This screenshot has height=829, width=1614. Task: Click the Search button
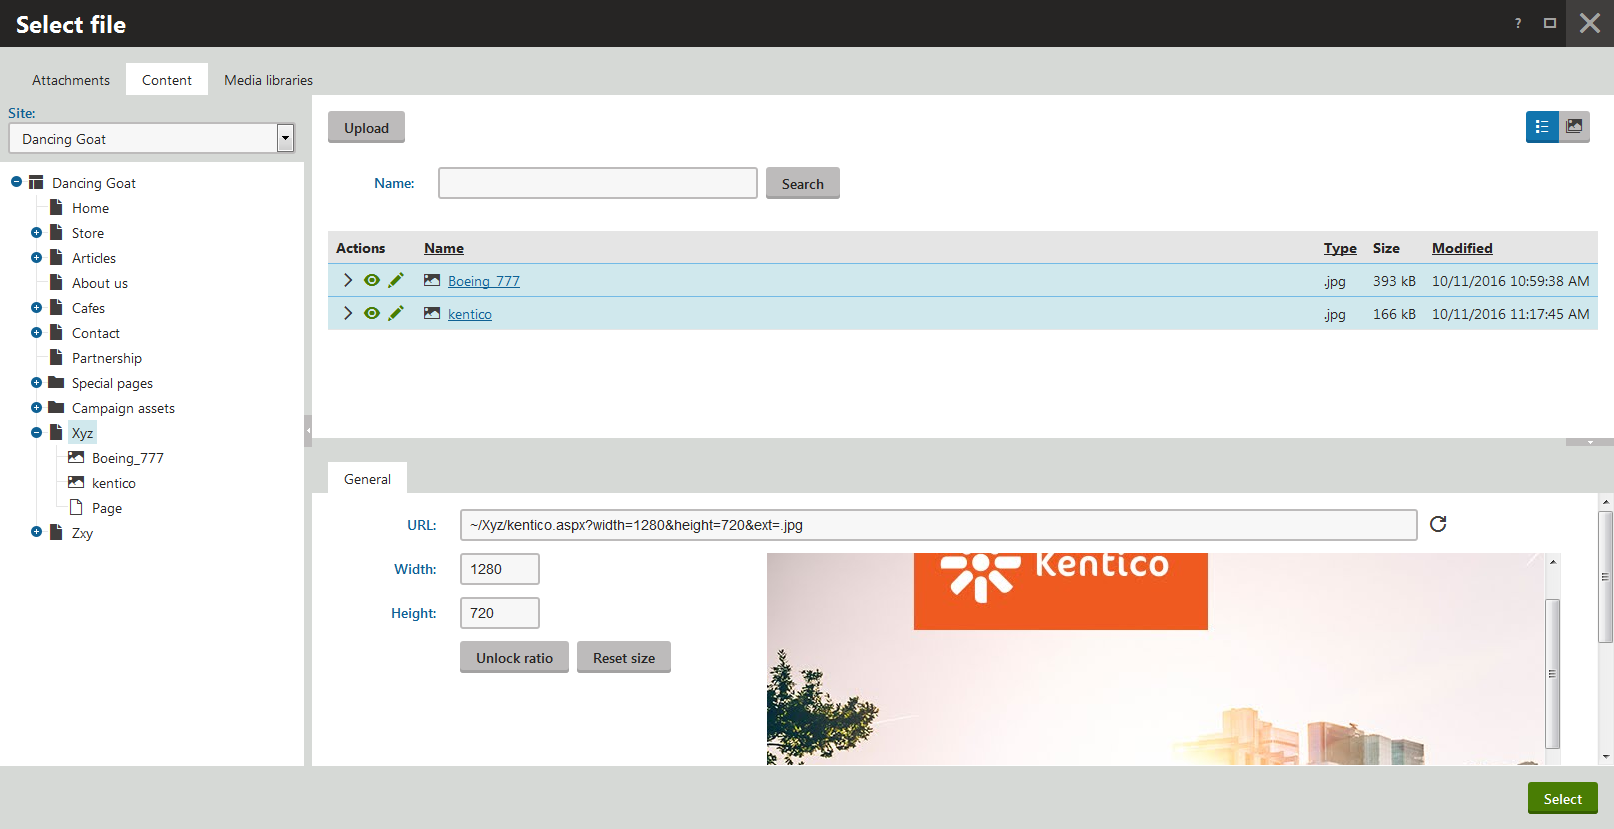point(802,184)
